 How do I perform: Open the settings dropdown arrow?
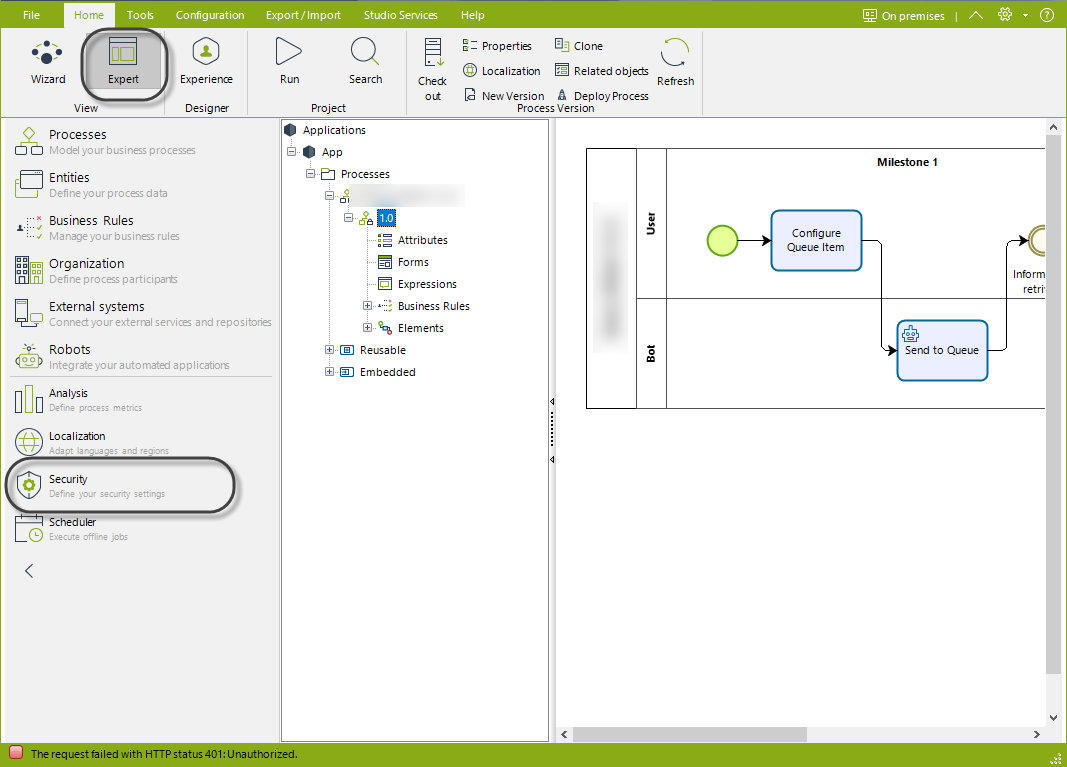[x=1025, y=16]
